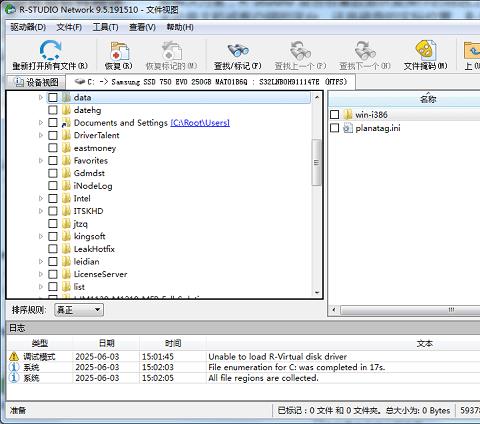Expand the data folder node
Viewport: 480px width, 424px height.
[x=41, y=97]
